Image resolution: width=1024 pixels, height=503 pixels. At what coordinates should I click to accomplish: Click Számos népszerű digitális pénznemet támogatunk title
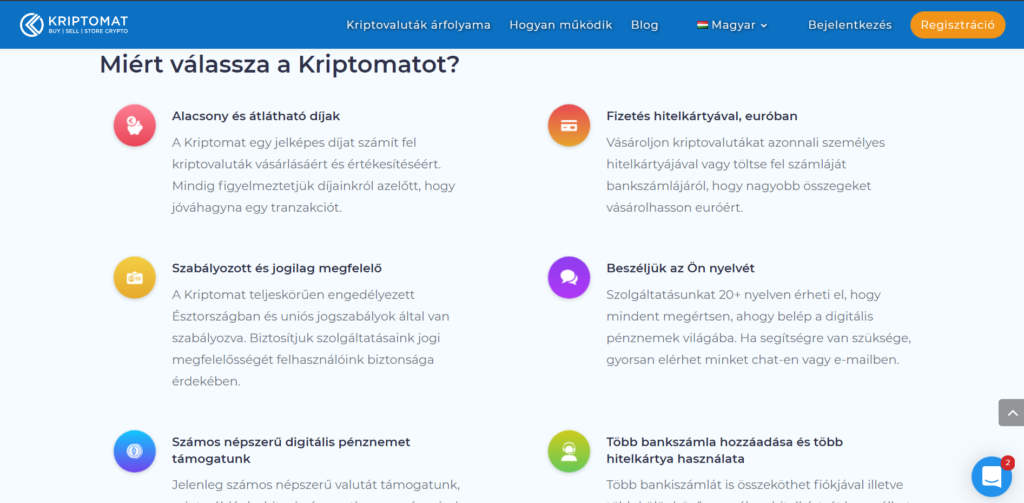[x=291, y=451]
